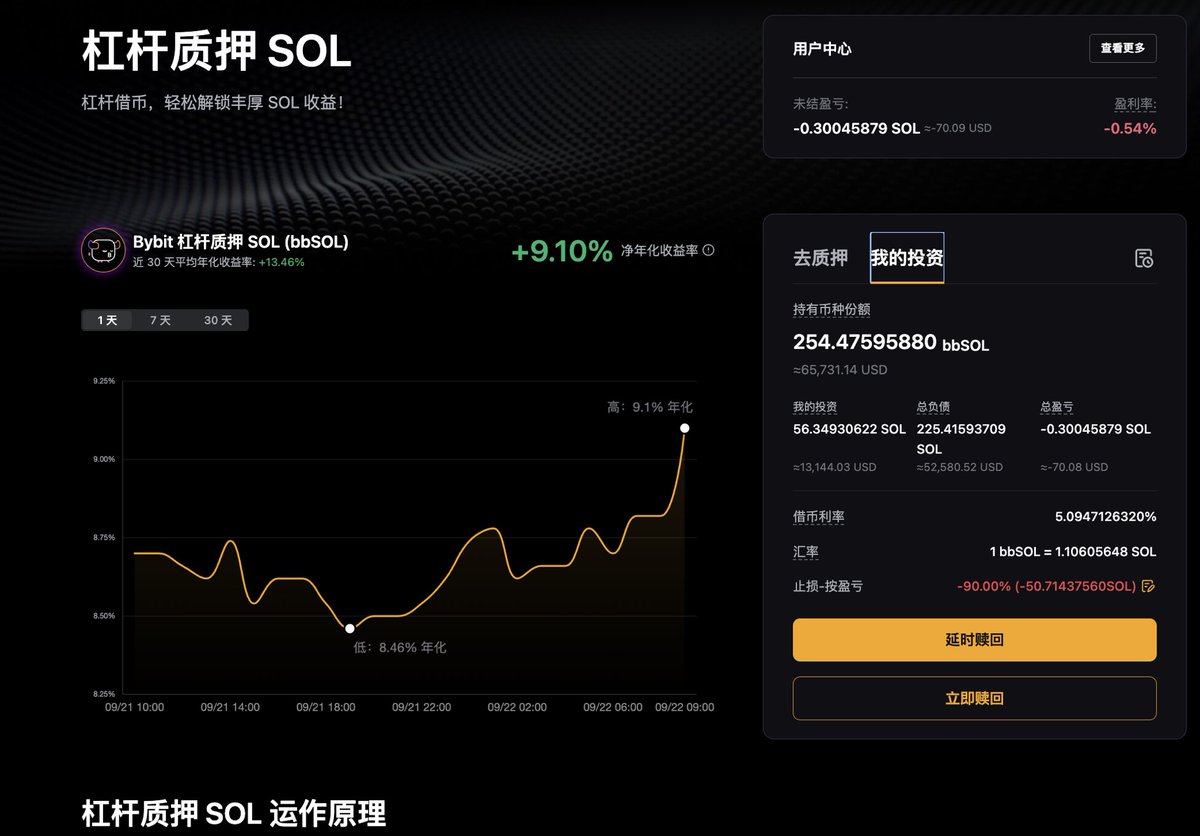Open the net APY info tooltip icon
This screenshot has width=1200, height=836.
pos(709,251)
